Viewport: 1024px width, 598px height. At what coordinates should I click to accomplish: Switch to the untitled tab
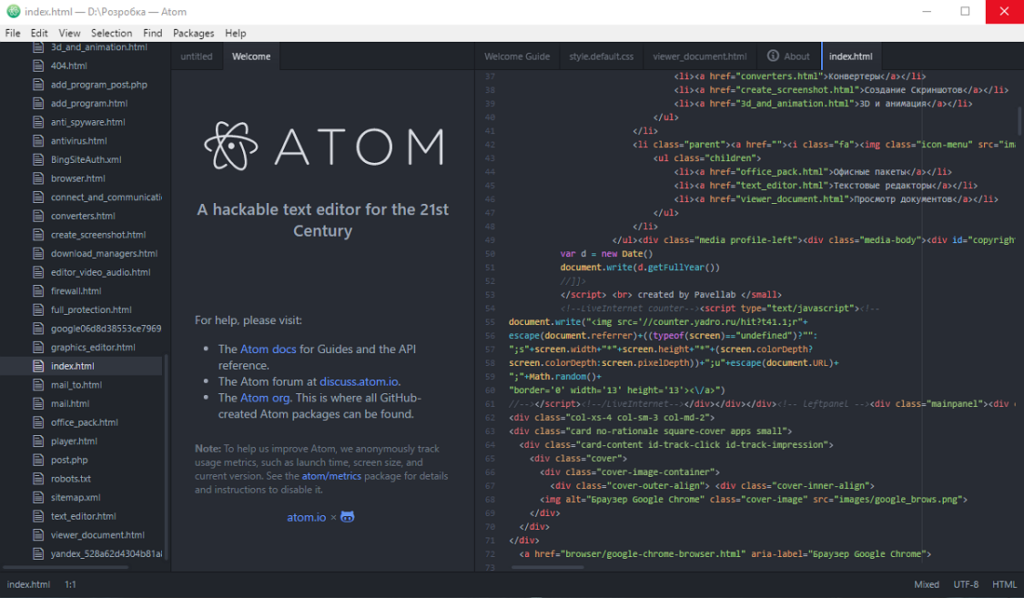click(196, 57)
